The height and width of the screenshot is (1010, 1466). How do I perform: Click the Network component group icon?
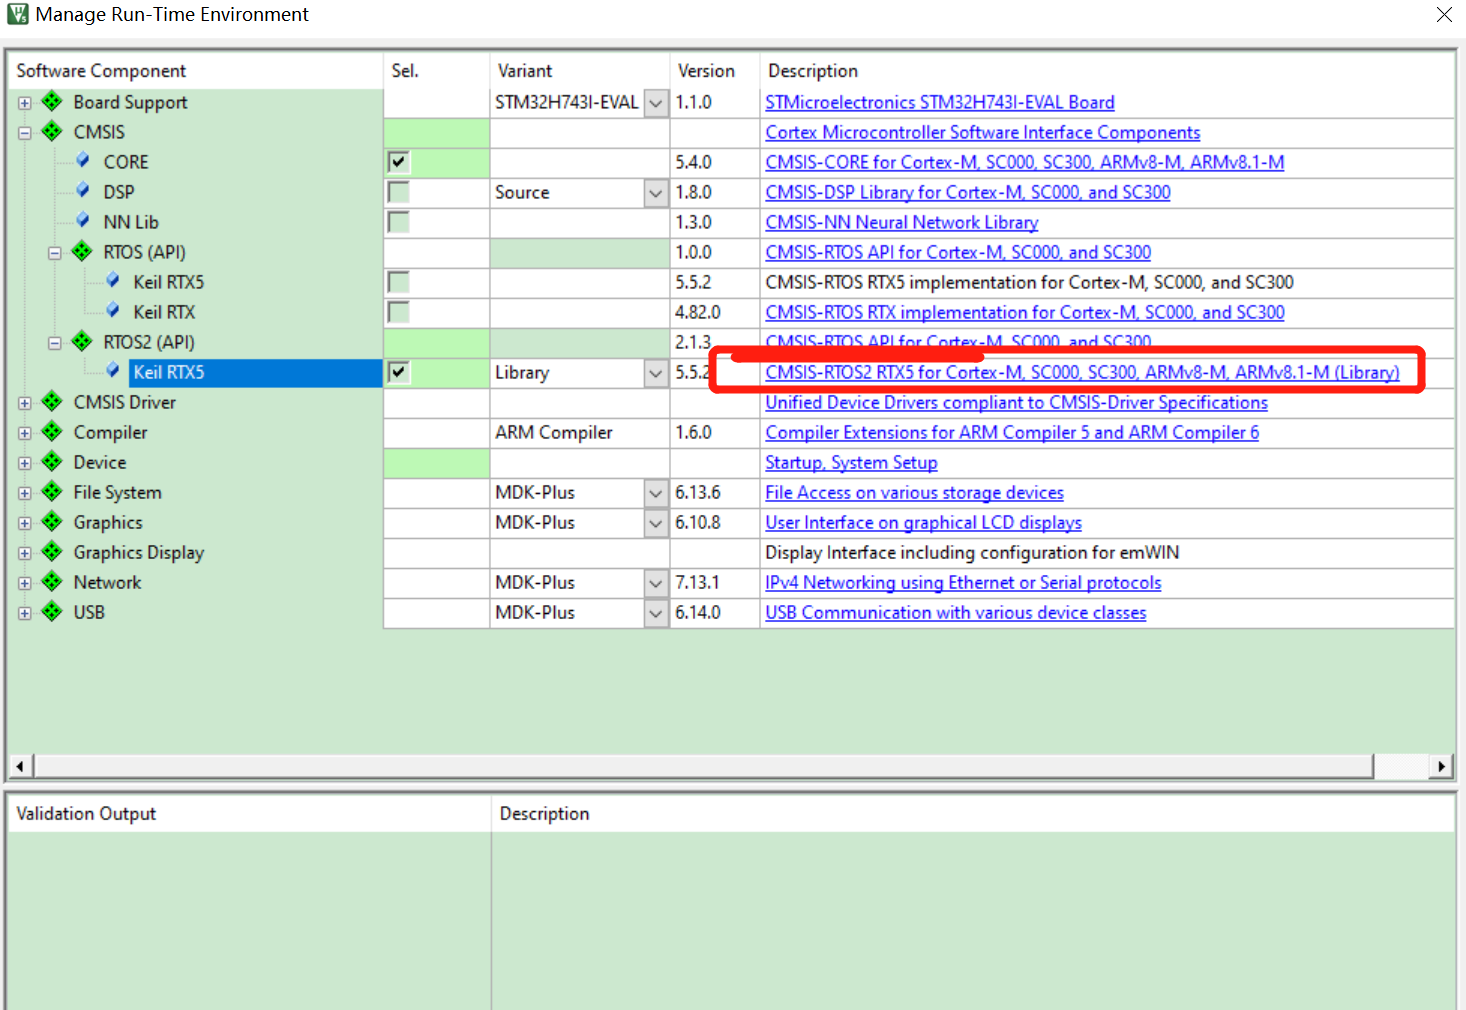tap(51, 582)
